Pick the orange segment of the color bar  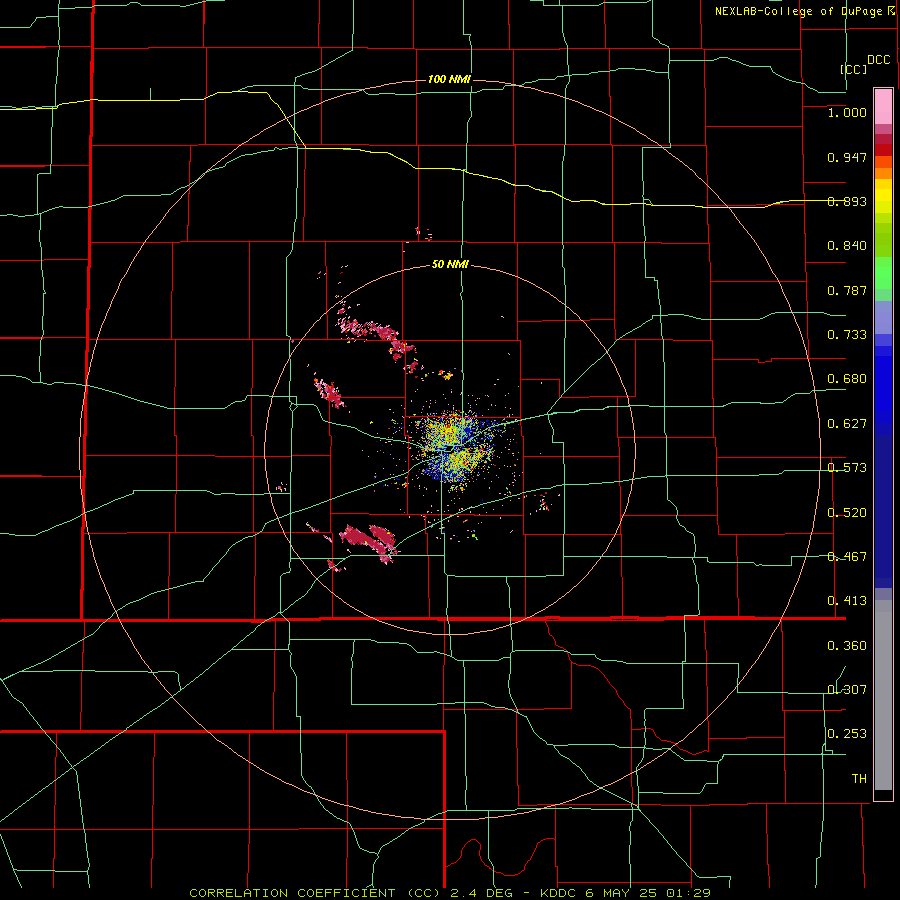pyautogui.click(x=883, y=174)
